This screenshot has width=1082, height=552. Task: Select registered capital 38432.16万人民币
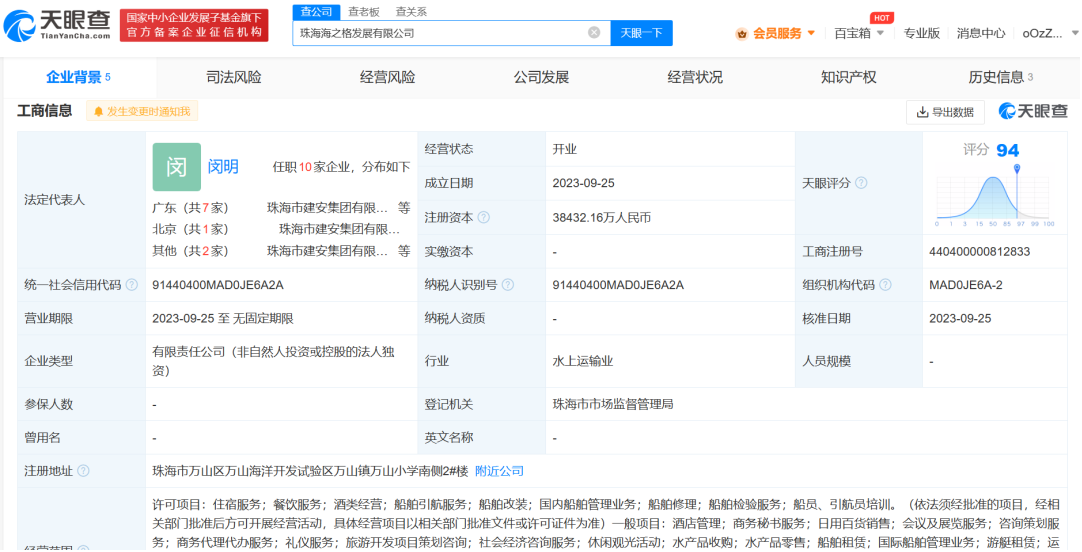point(602,217)
